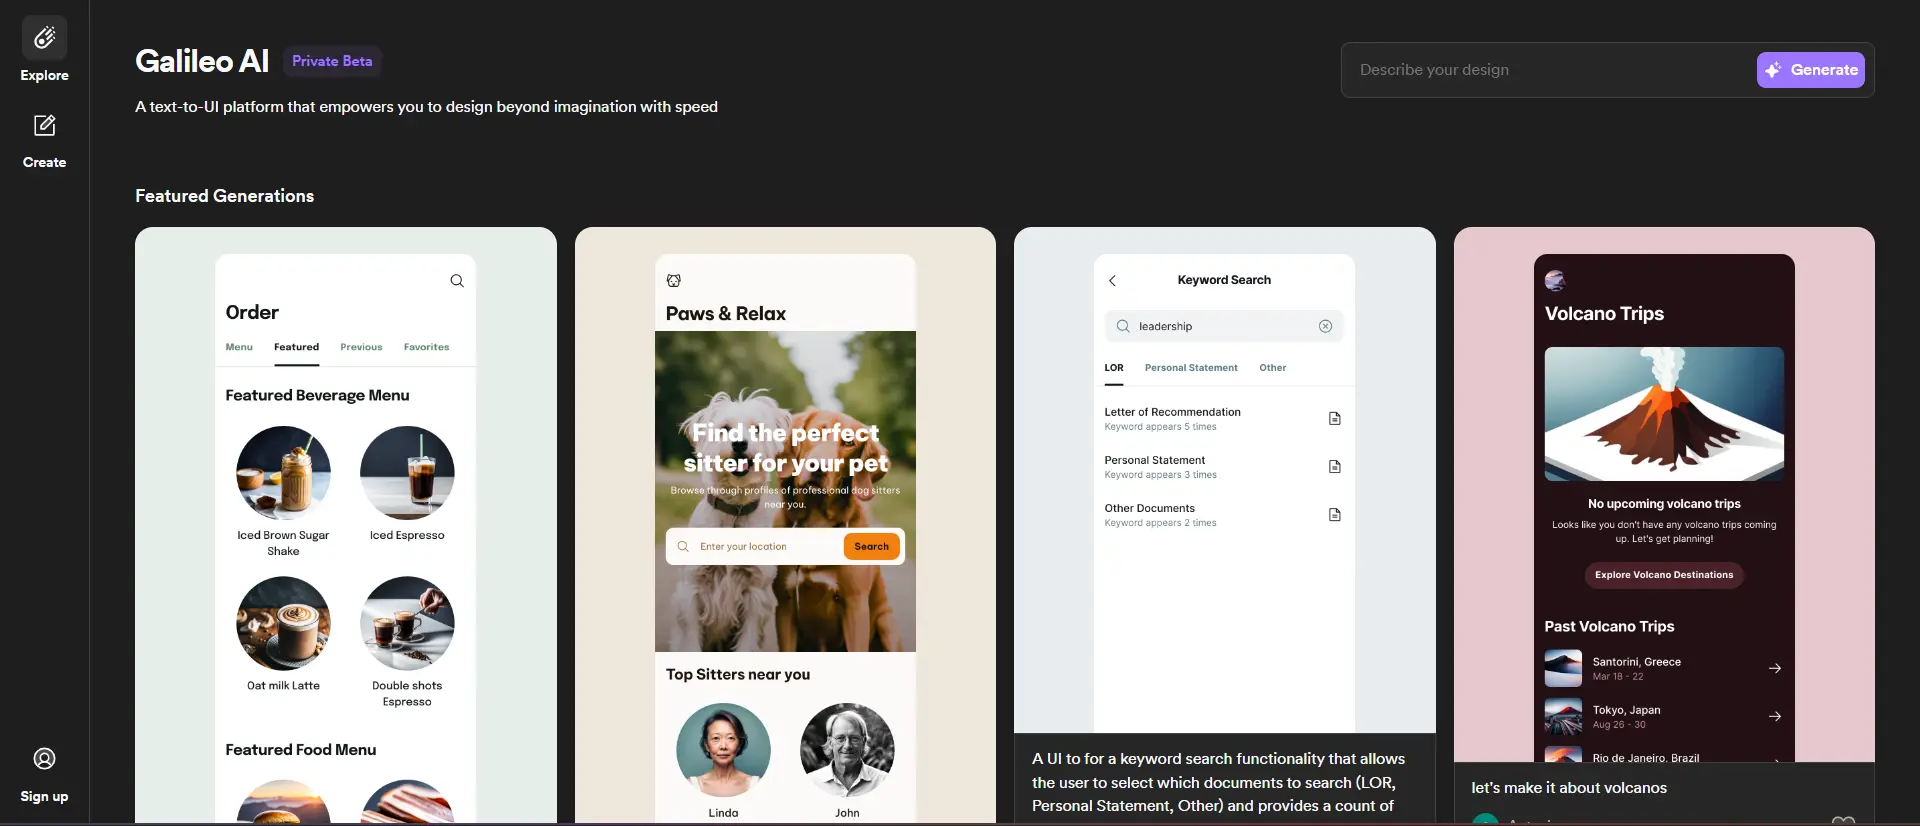Viewport: 1920px width, 826px height.
Task: Click the keyword search UI description caption
Action: pos(1219,783)
